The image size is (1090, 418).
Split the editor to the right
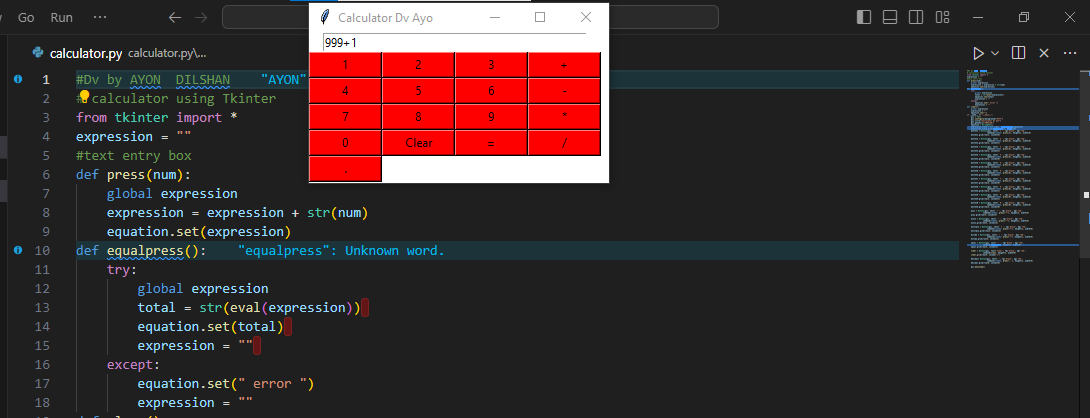[x=1018, y=53]
